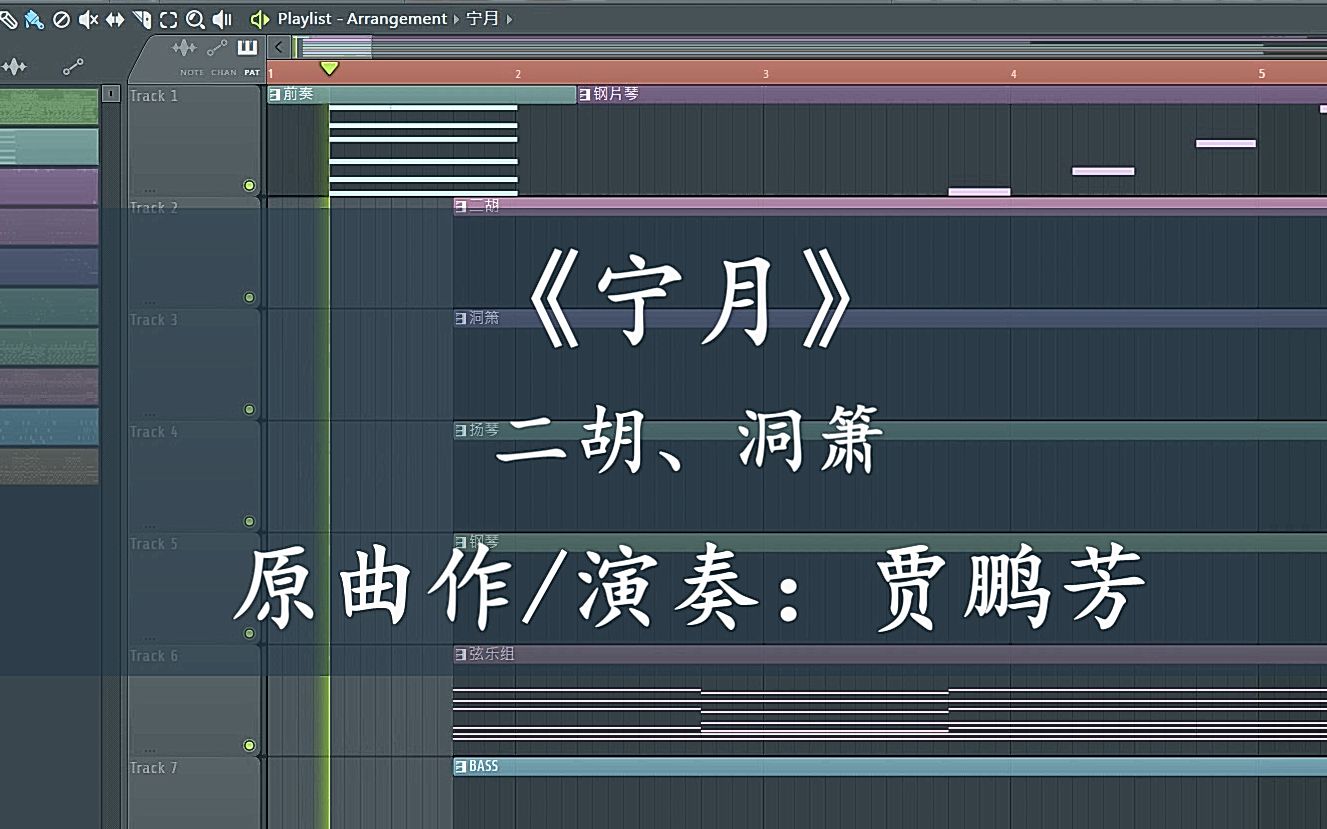Select the Paint brush tool
Image resolution: width=1327 pixels, height=829 pixels.
click(x=34, y=19)
